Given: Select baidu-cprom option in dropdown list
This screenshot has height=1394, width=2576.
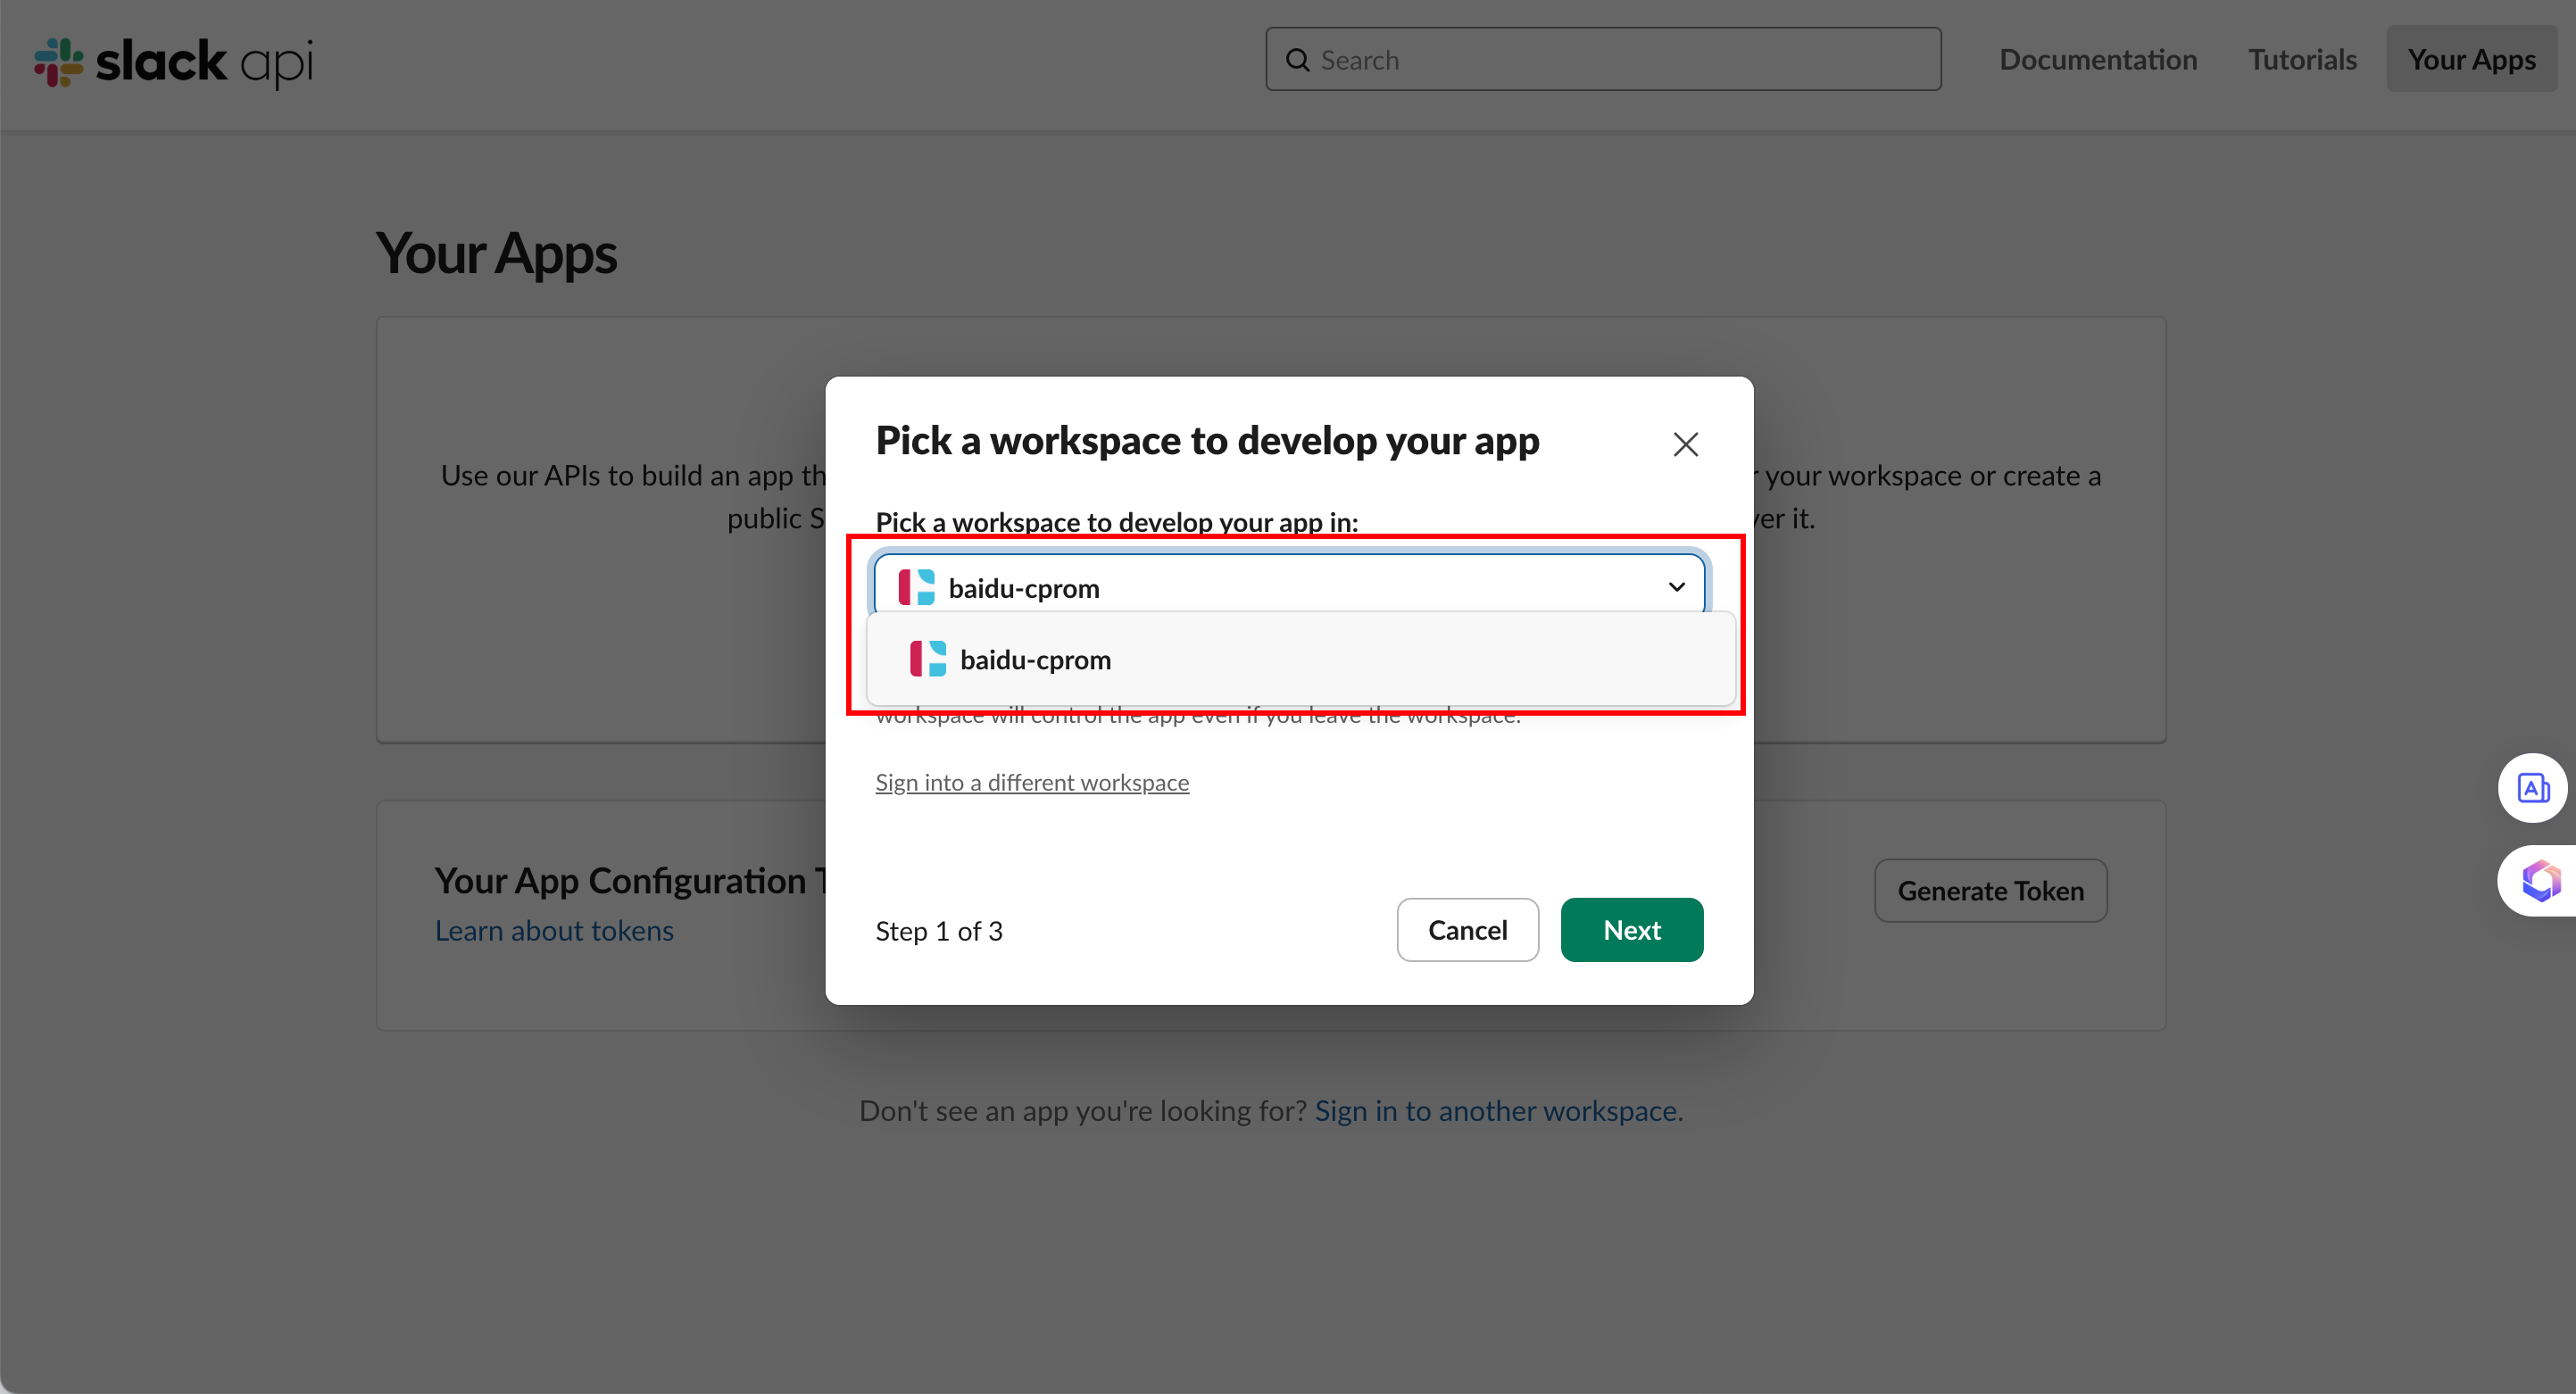Looking at the screenshot, I should [1300, 659].
